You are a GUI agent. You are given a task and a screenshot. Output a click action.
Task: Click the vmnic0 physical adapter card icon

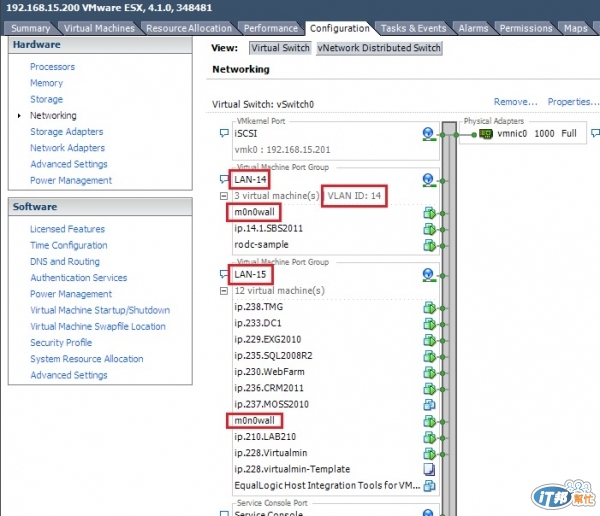point(486,134)
